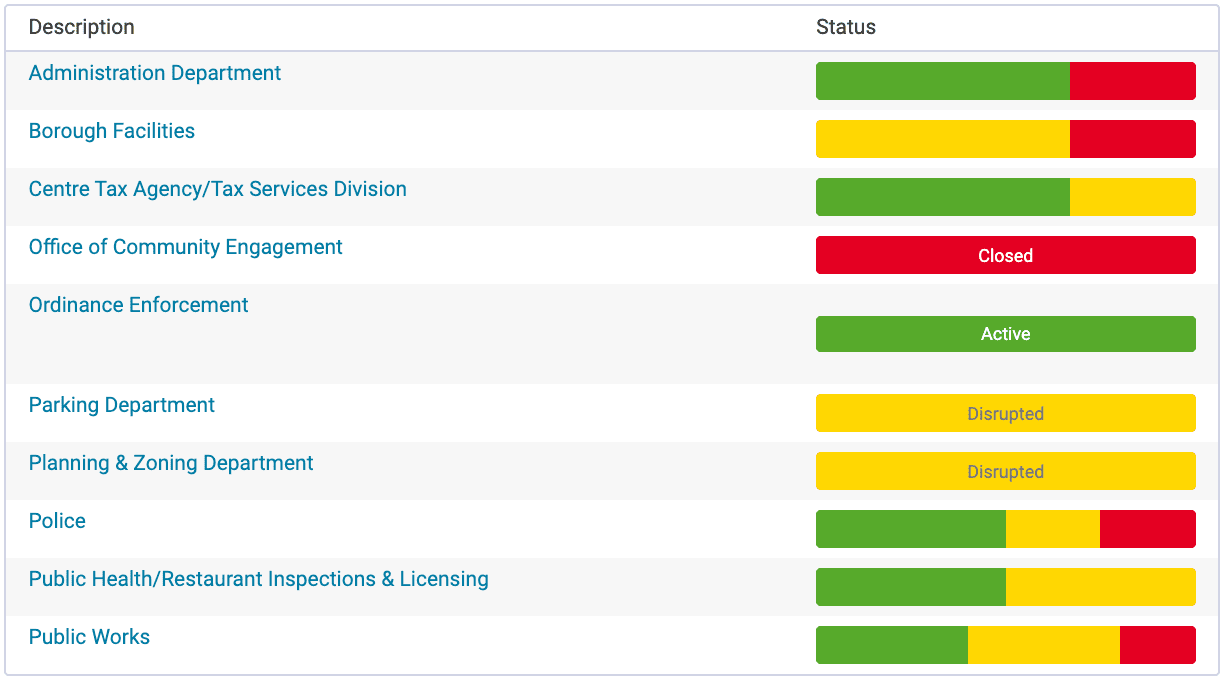Screen dimensions: 1224x682
Task: Click yellow segment of Borough Facilities status
Action: (x=943, y=139)
